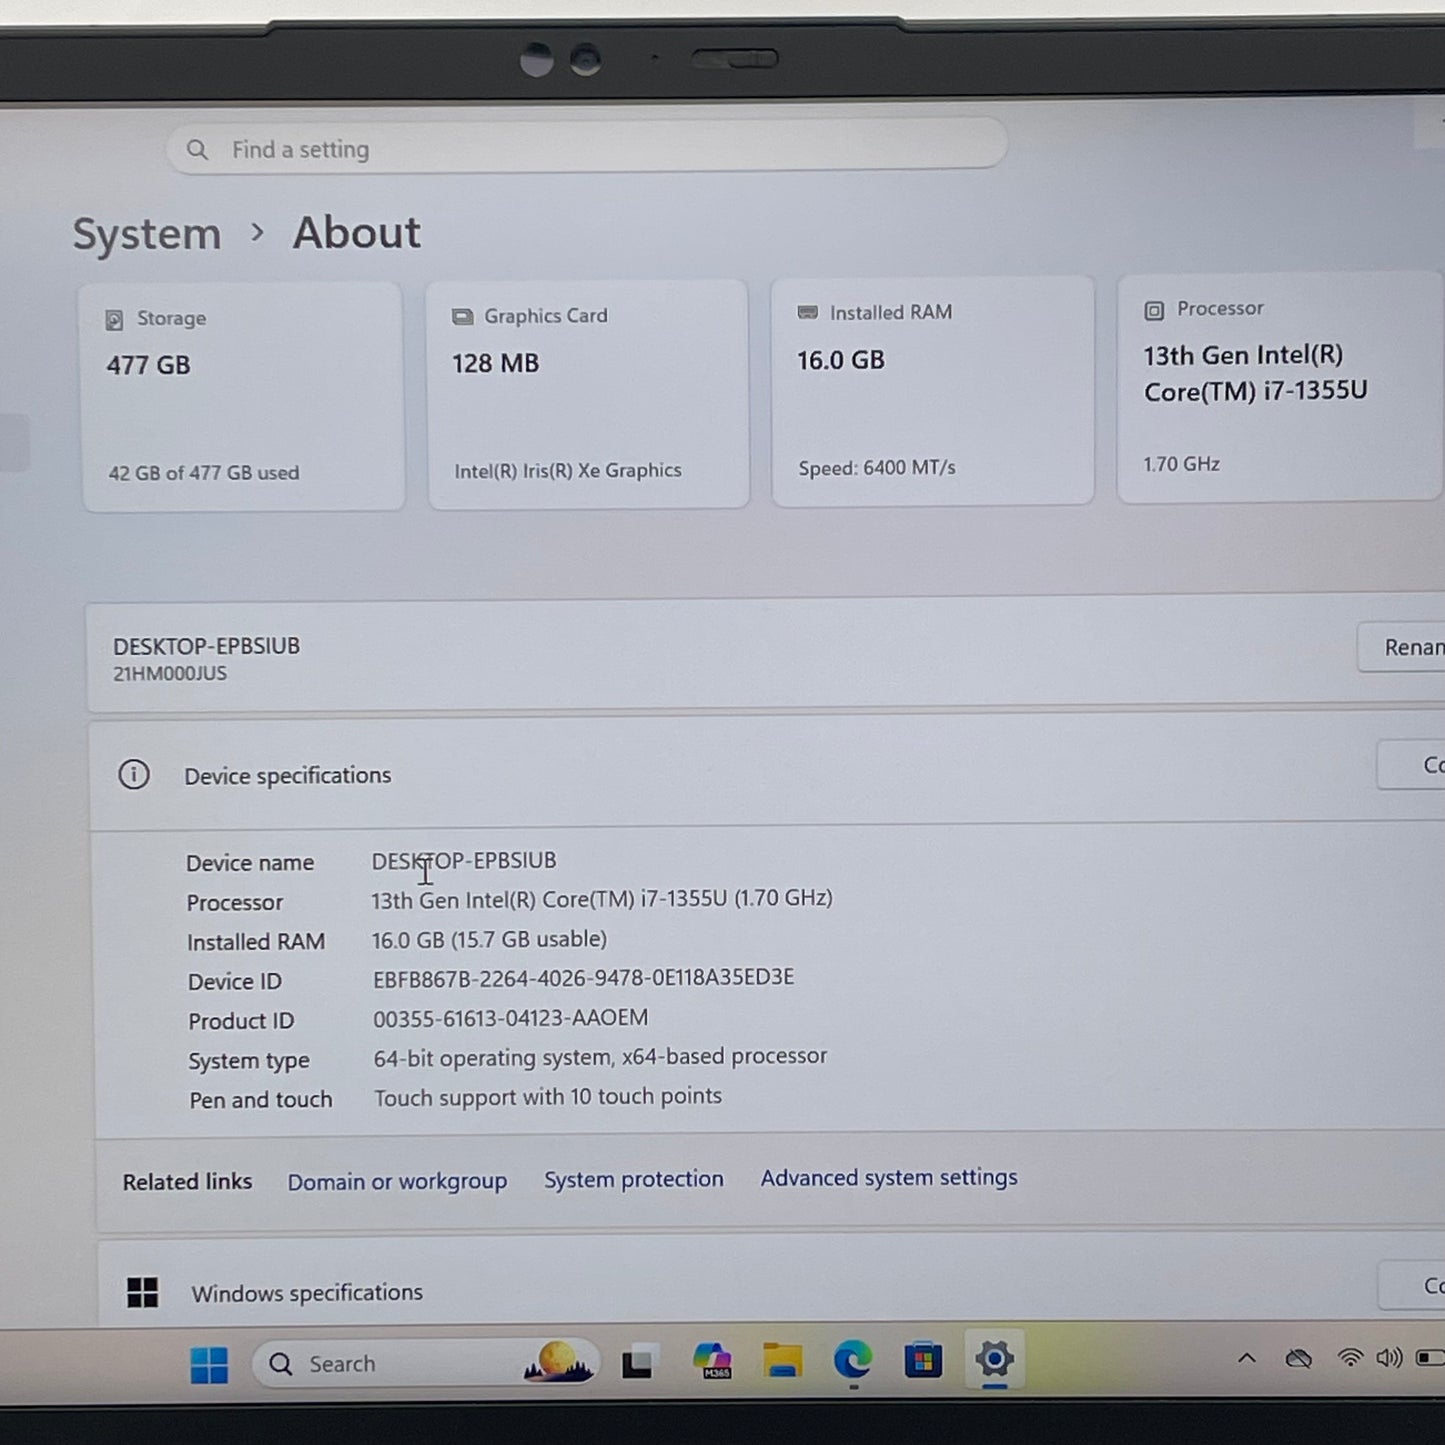Rename this PC button
Image resolution: width=1445 pixels, height=1445 pixels.
pos(1401,647)
